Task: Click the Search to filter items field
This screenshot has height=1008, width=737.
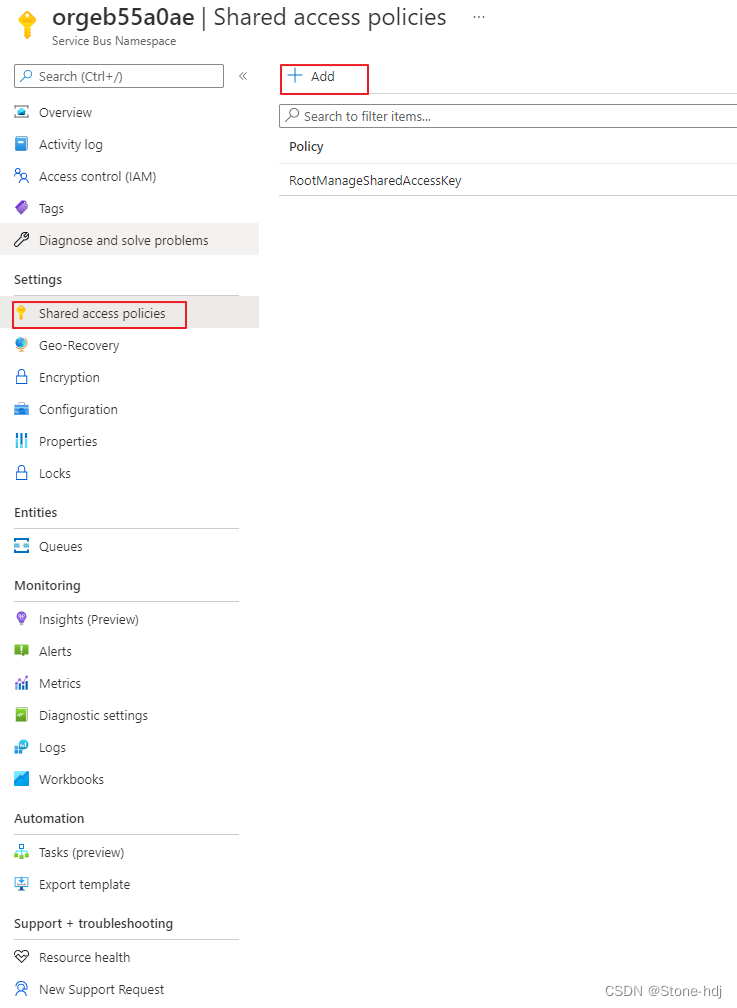Action: [x=508, y=116]
